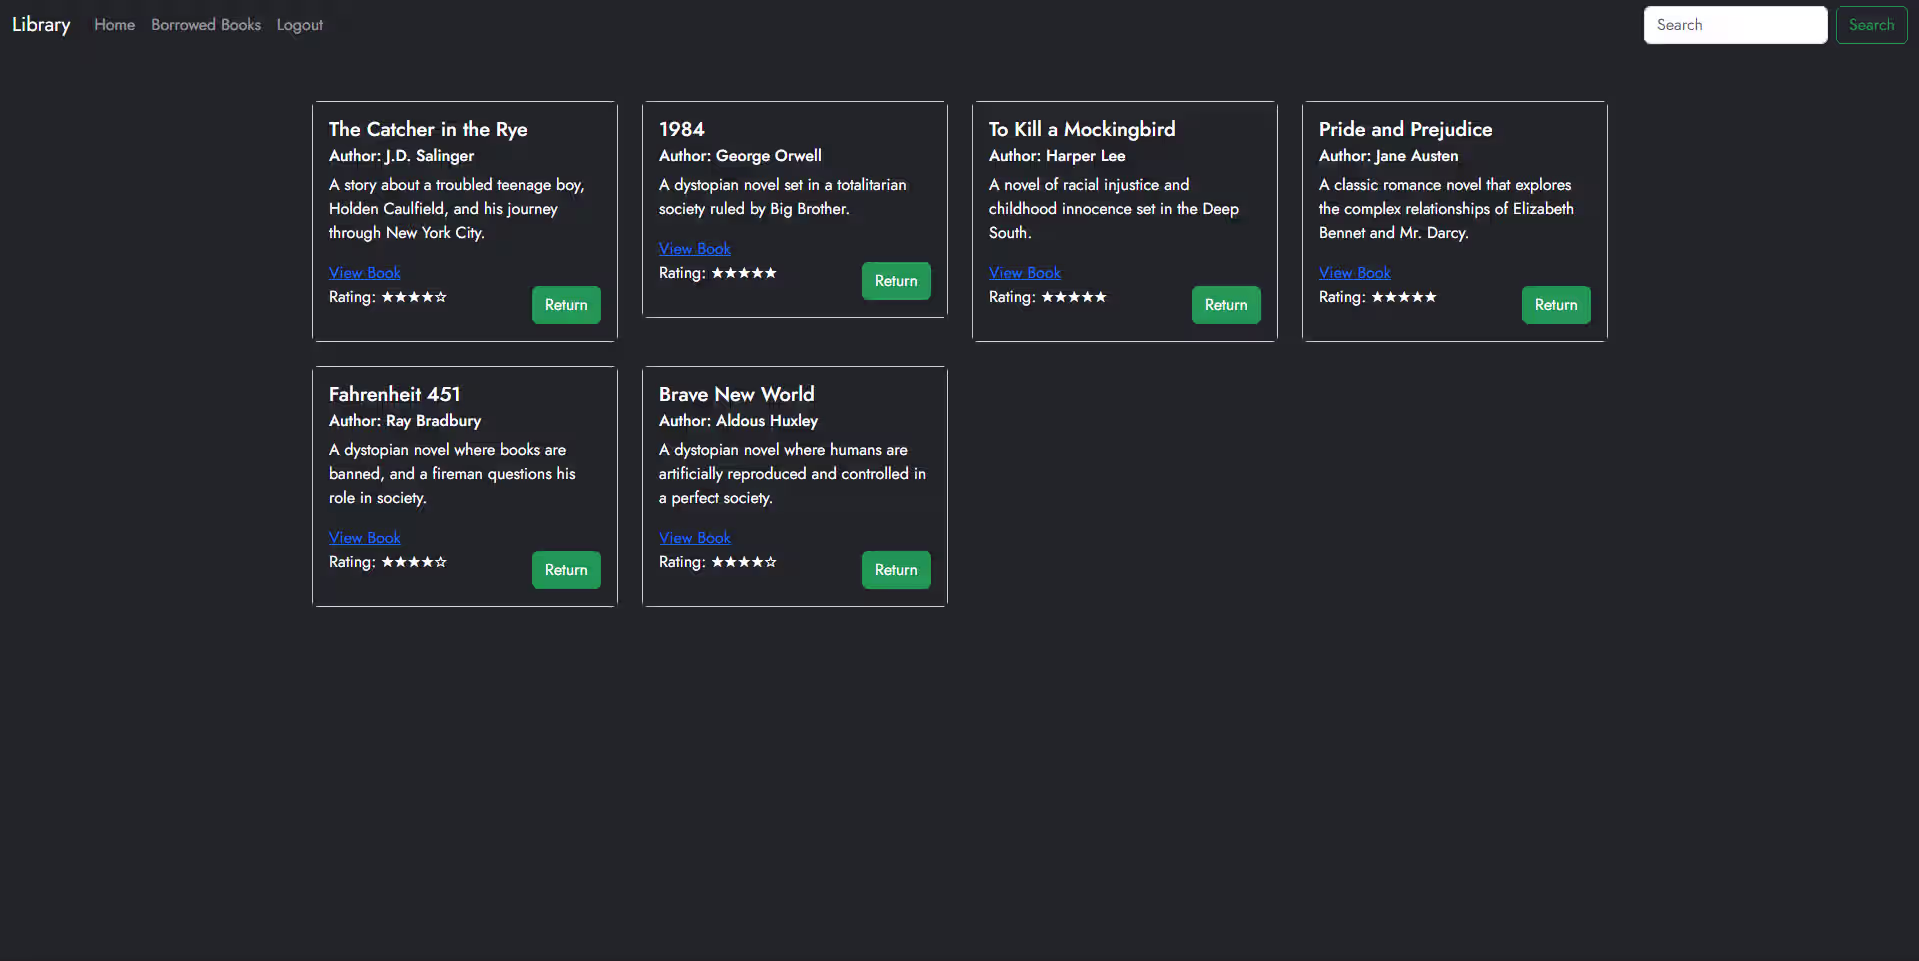Open View Book link for 1984

(695, 249)
